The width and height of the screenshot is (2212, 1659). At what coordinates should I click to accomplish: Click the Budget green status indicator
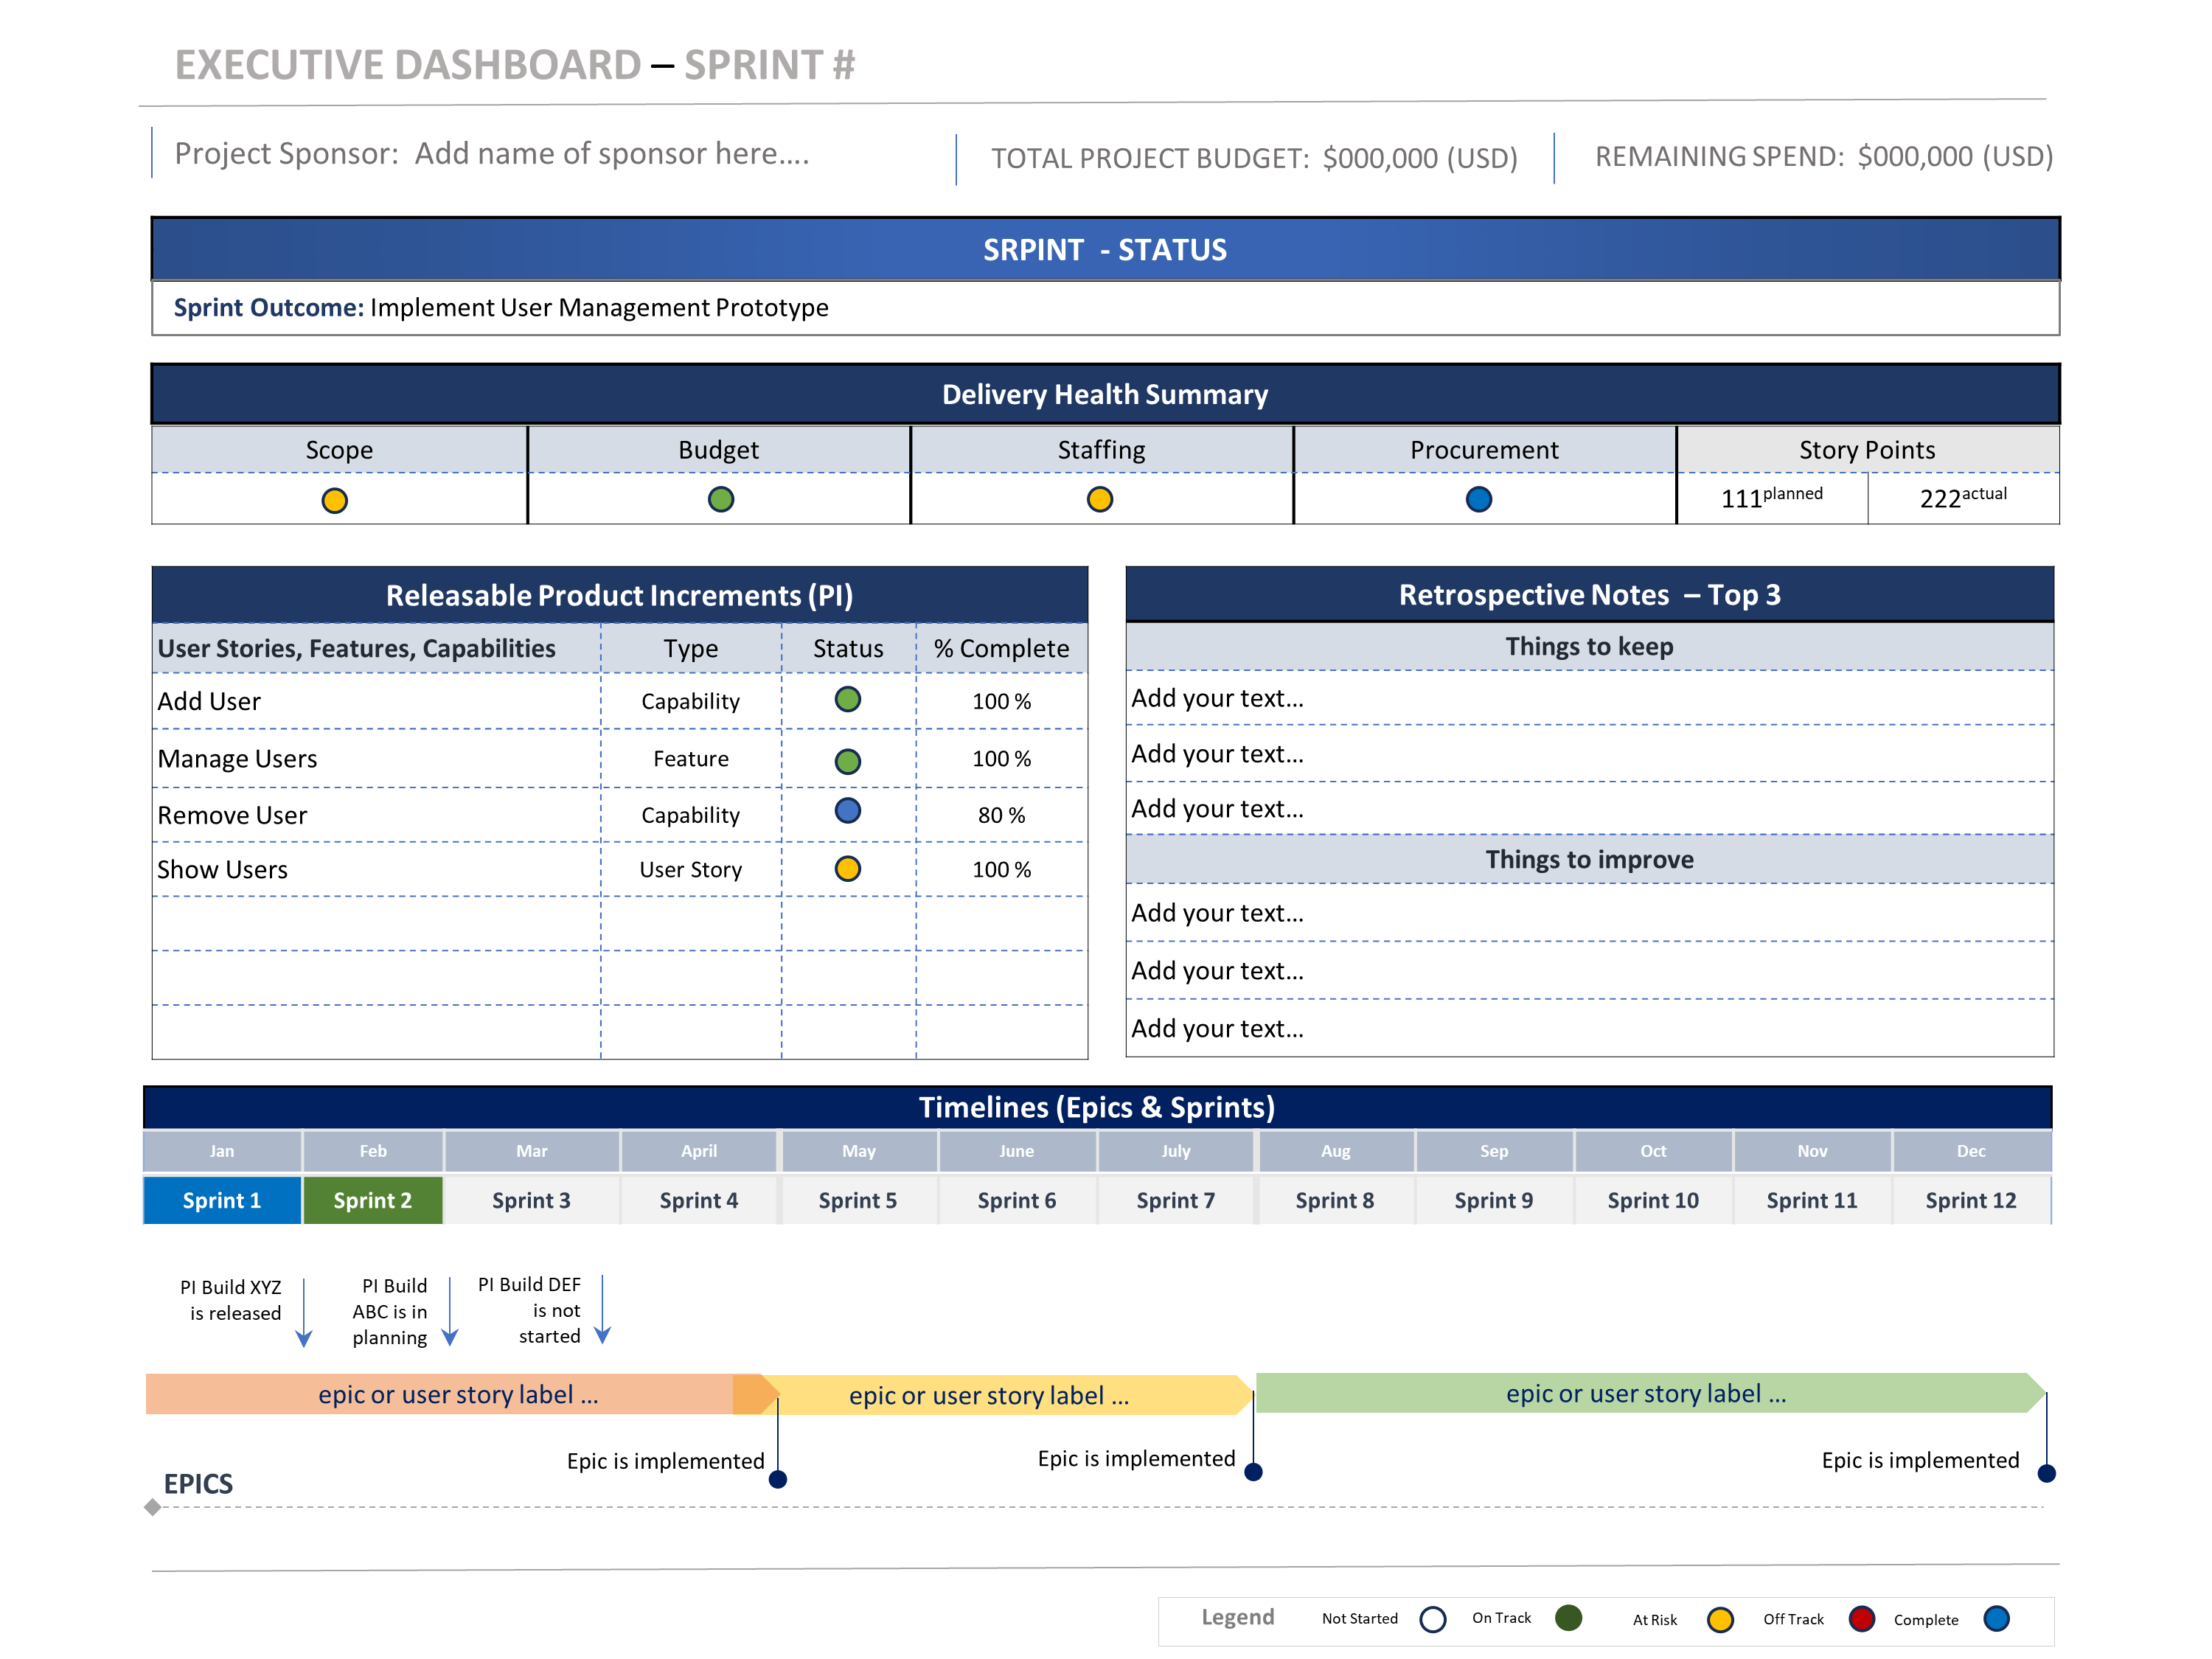coord(720,499)
